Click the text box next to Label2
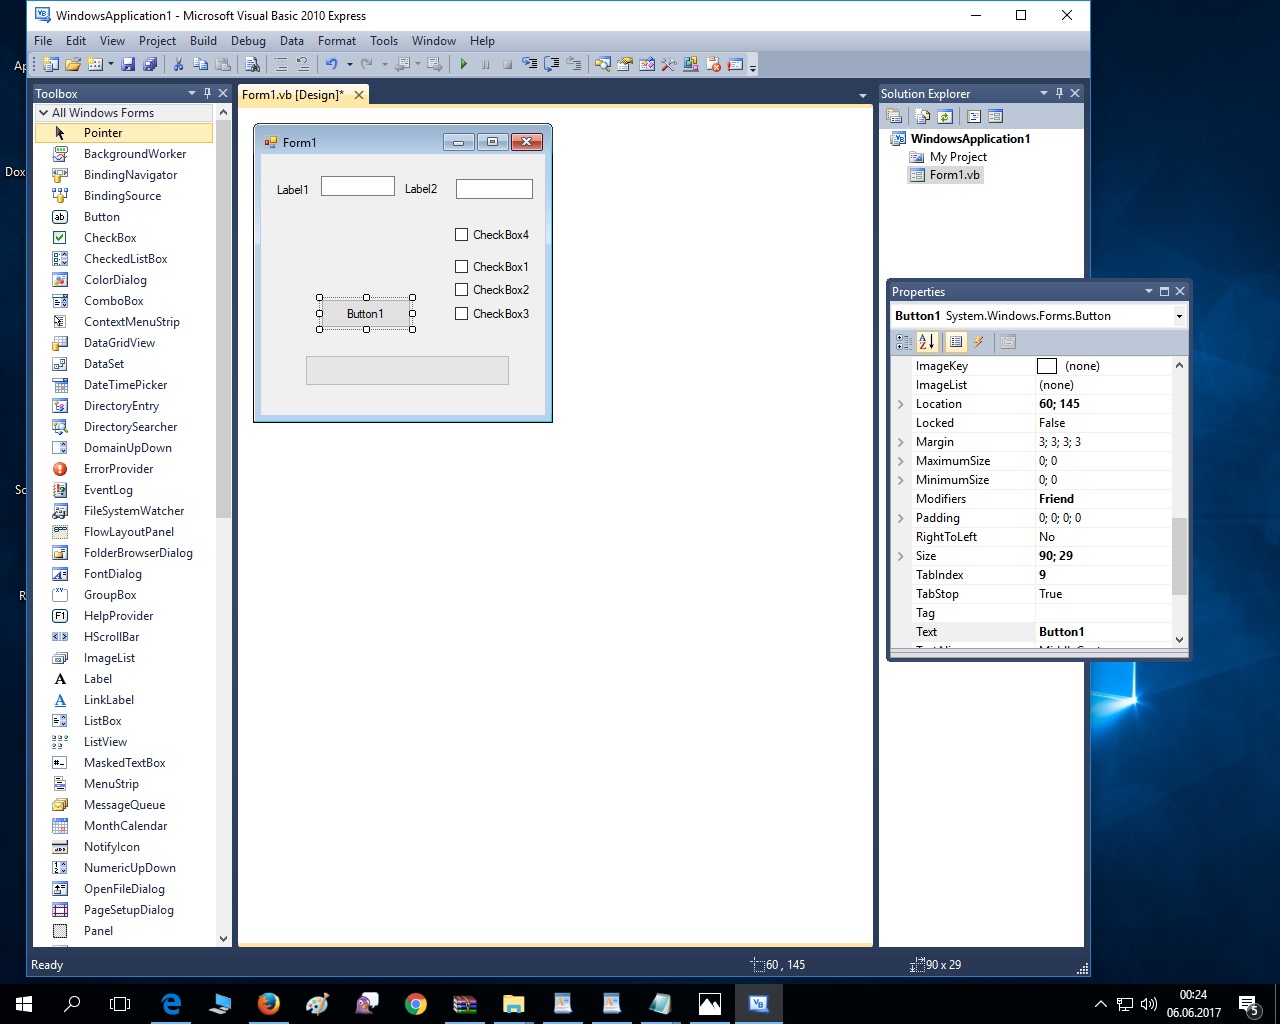Image resolution: width=1280 pixels, height=1024 pixels. pyautogui.click(x=494, y=189)
